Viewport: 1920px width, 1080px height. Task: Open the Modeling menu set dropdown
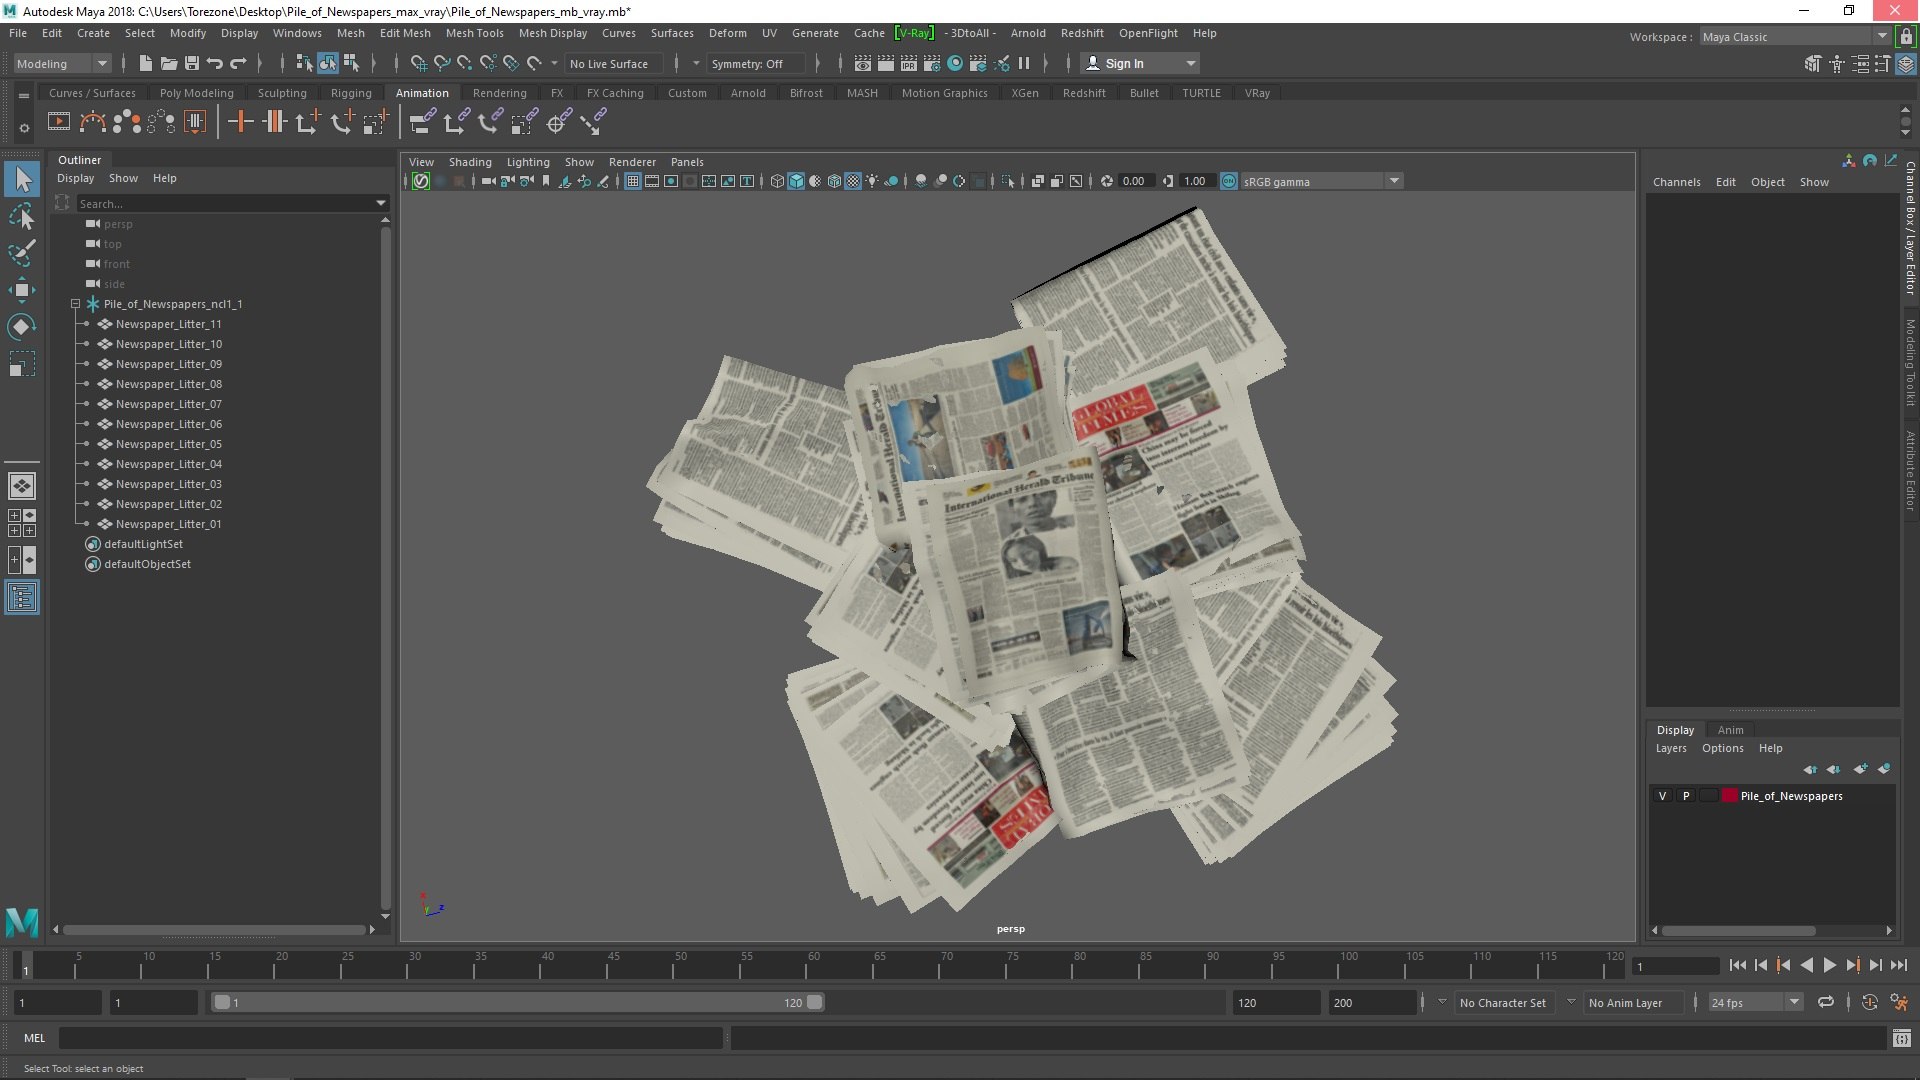(62, 63)
